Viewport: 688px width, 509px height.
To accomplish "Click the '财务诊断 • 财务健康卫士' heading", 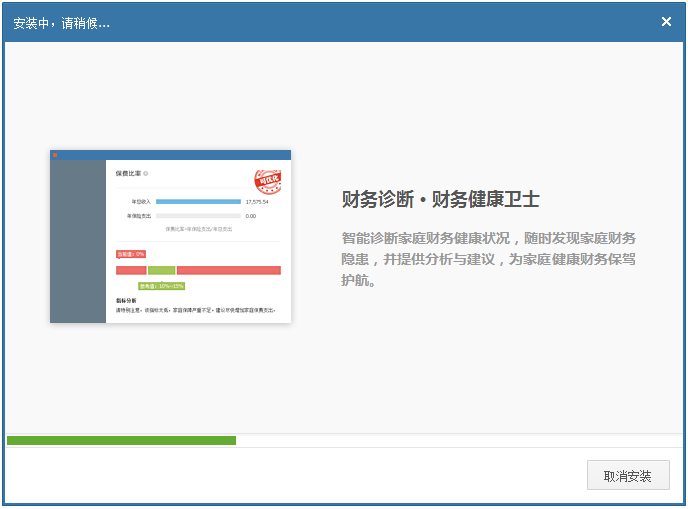I will click(x=440, y=199).
